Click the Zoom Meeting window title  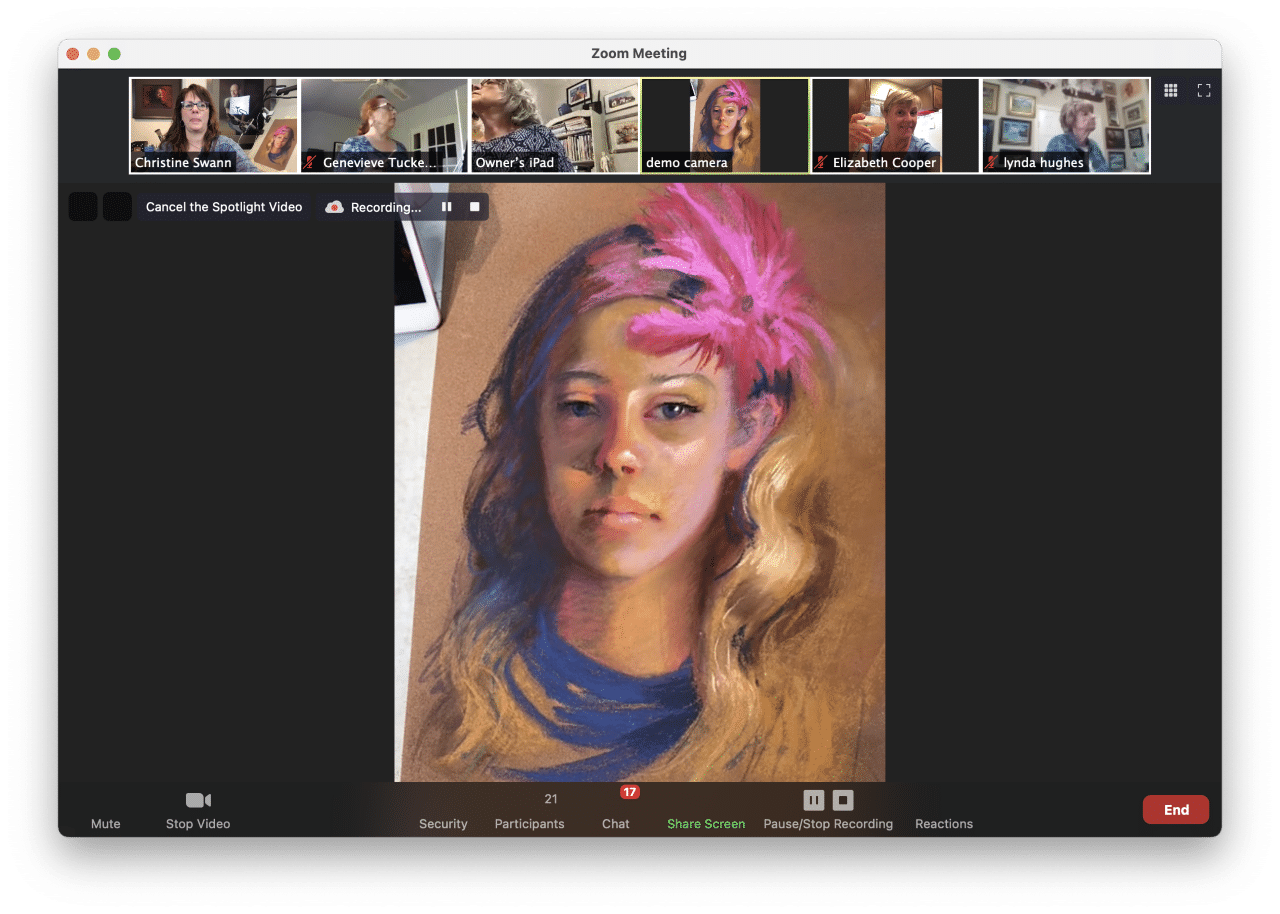(639, 54)
